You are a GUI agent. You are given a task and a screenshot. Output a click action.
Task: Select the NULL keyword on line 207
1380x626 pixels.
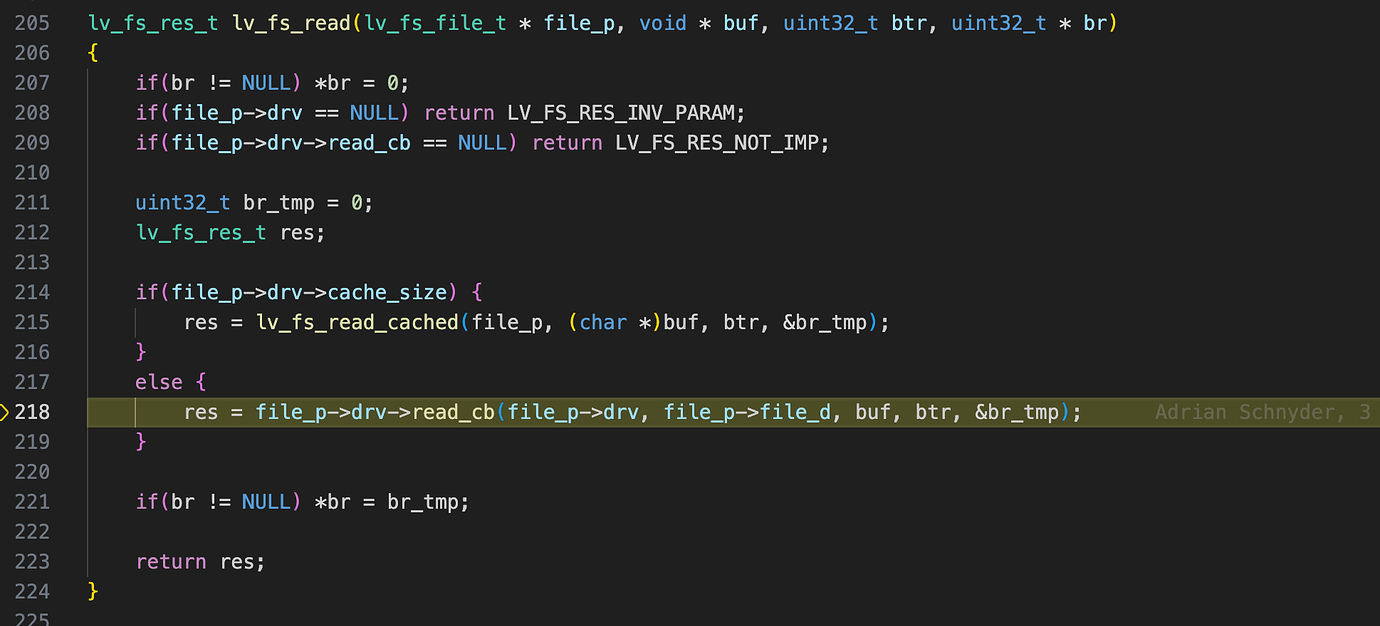(266, 83)
